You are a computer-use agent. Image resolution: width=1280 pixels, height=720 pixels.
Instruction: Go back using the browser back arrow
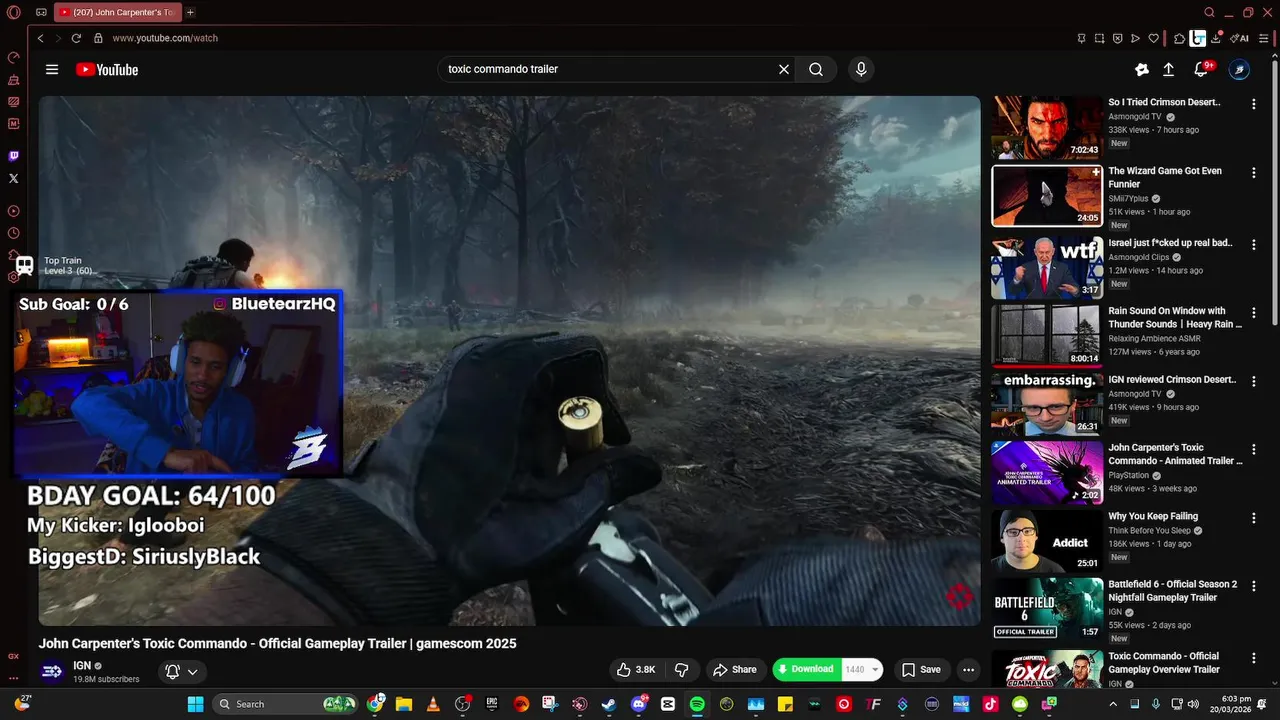tap(40, 38)
